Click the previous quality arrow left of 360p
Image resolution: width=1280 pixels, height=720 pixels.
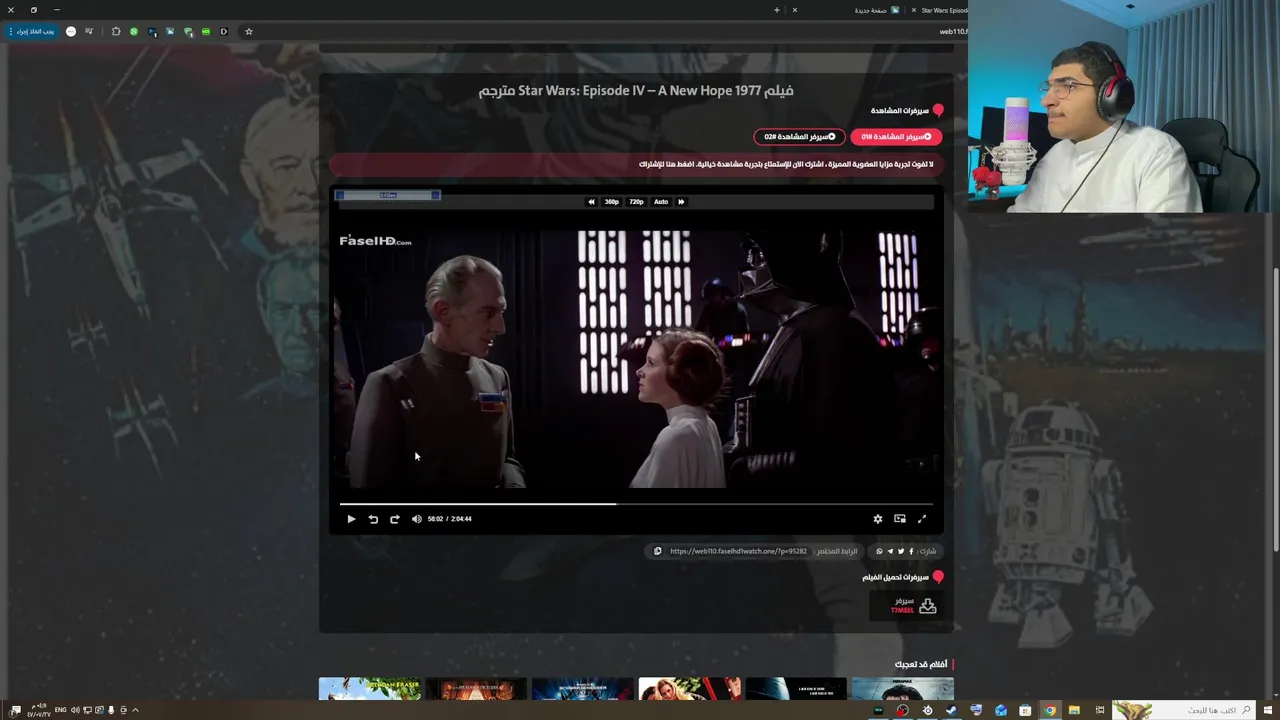coord(591,202)
